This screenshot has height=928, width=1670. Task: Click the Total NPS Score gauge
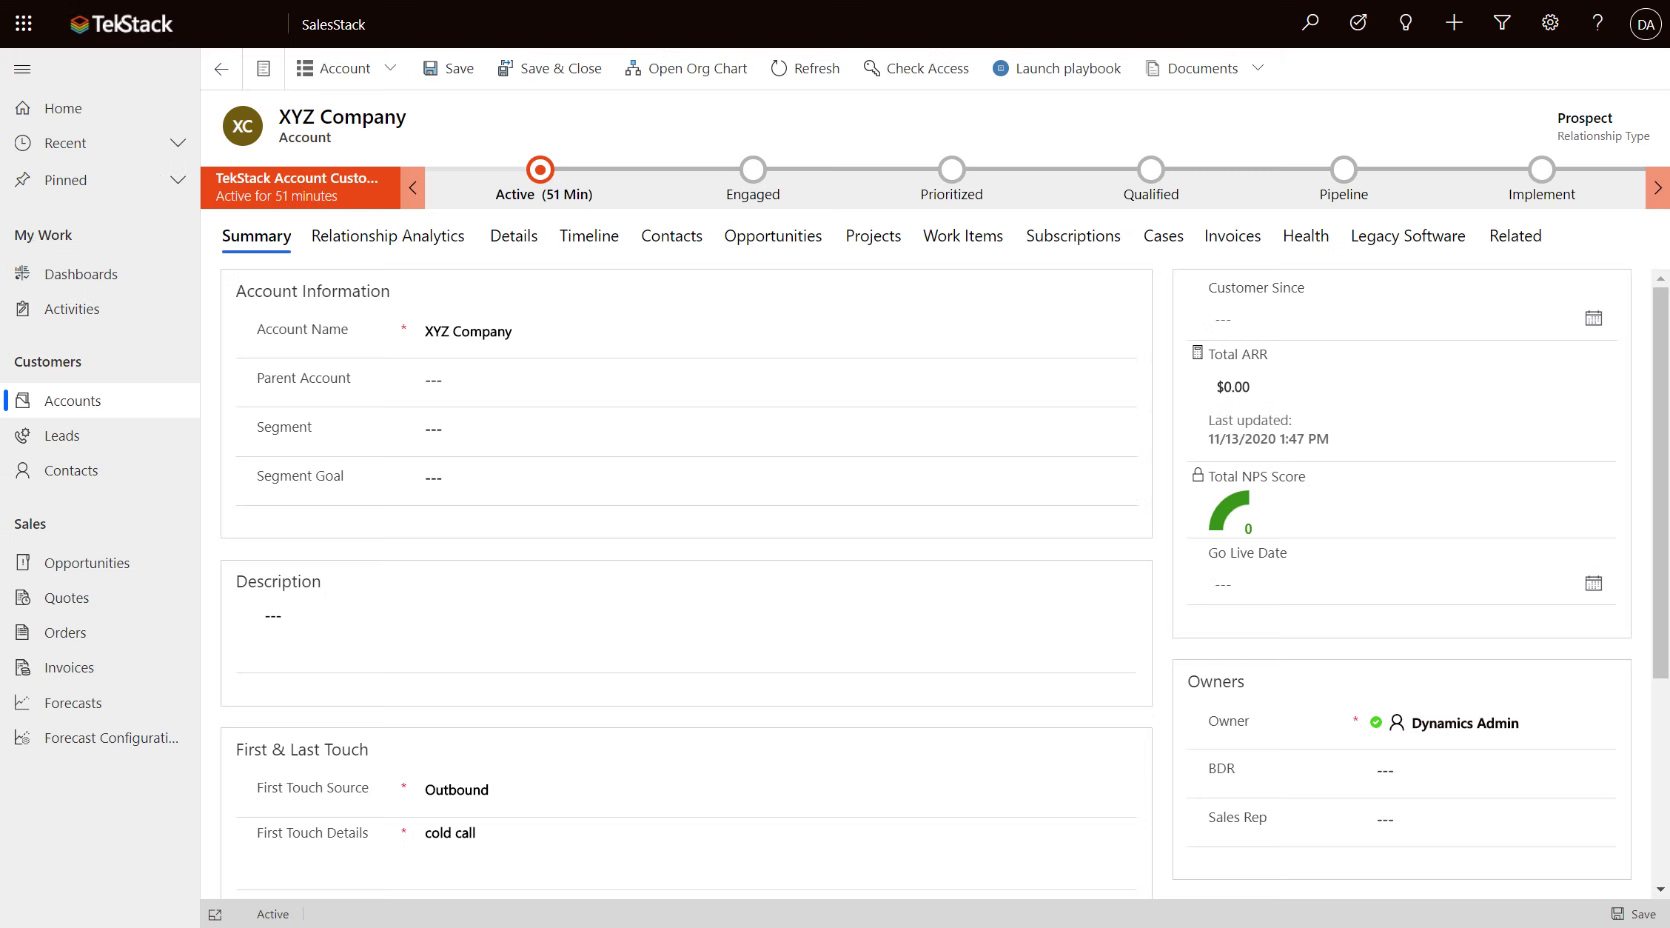(x=1230, y=512)
